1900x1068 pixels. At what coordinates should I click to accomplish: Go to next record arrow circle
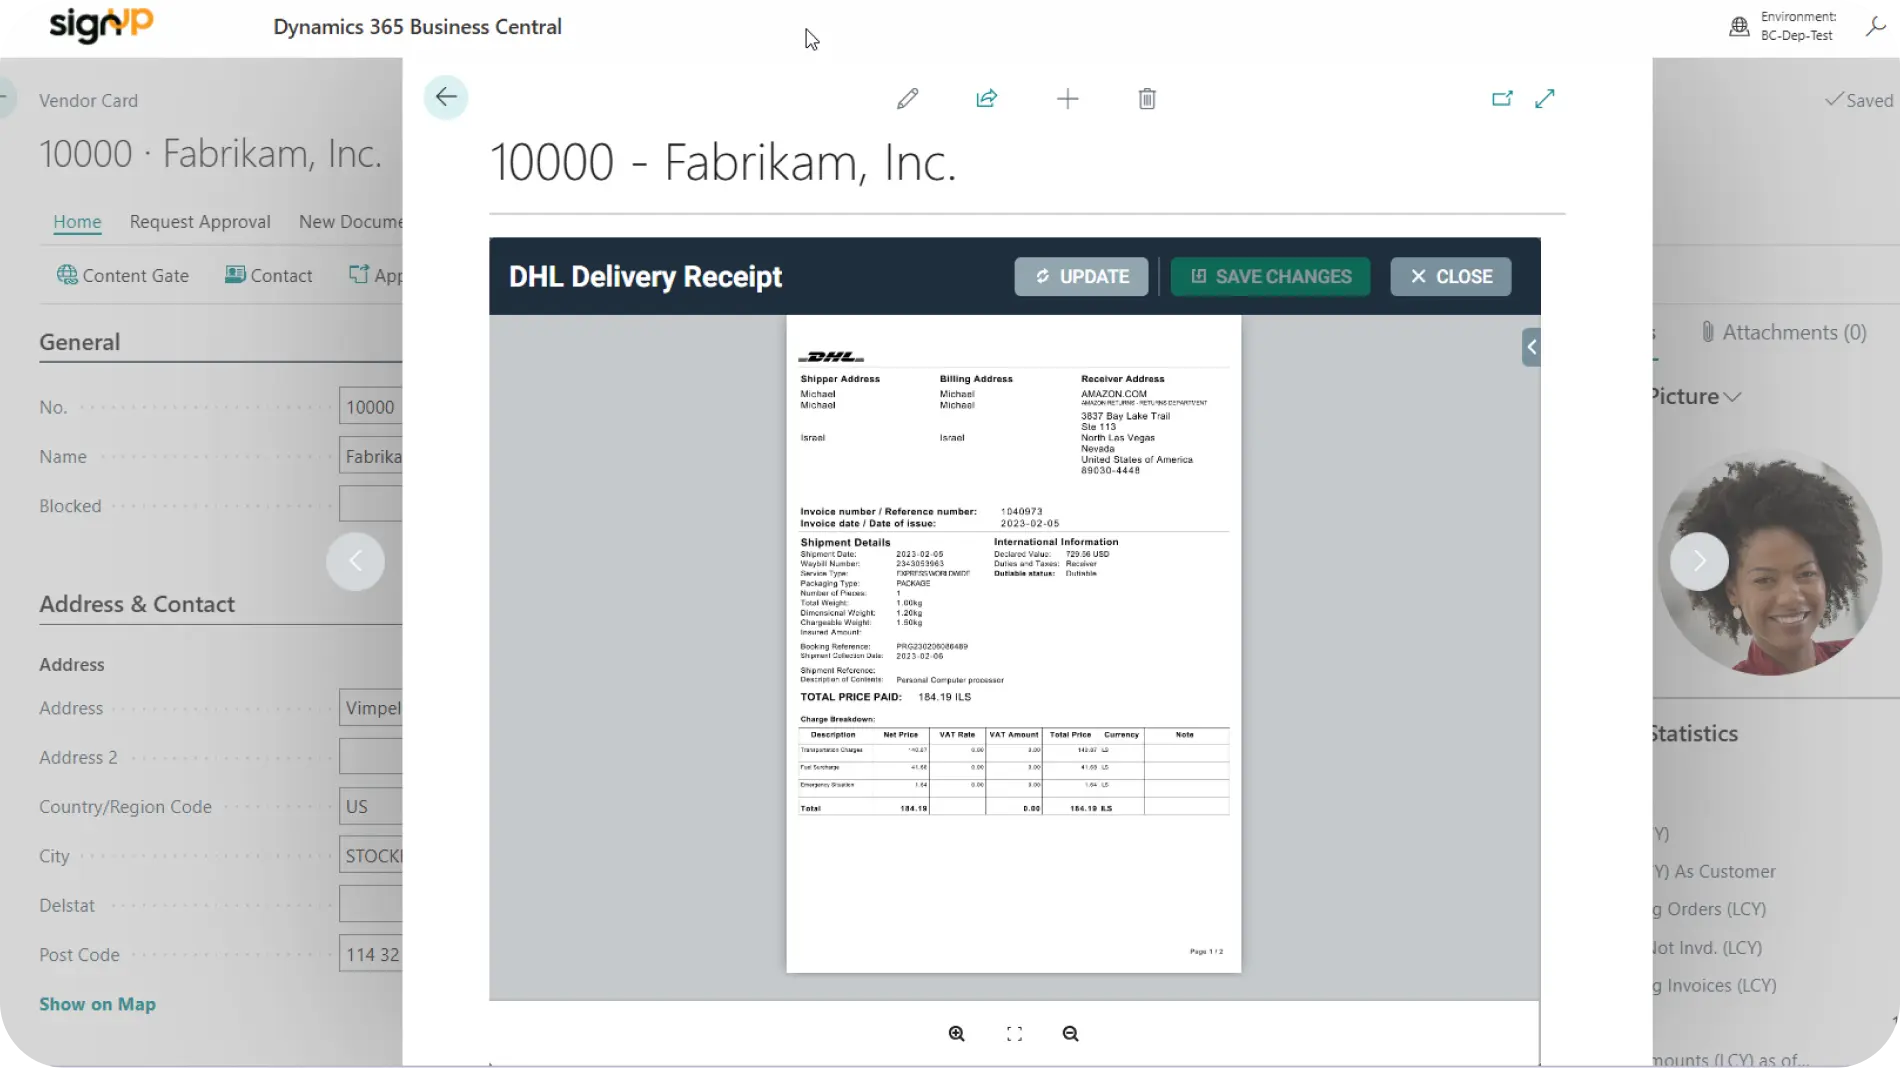coord(1699,561)
